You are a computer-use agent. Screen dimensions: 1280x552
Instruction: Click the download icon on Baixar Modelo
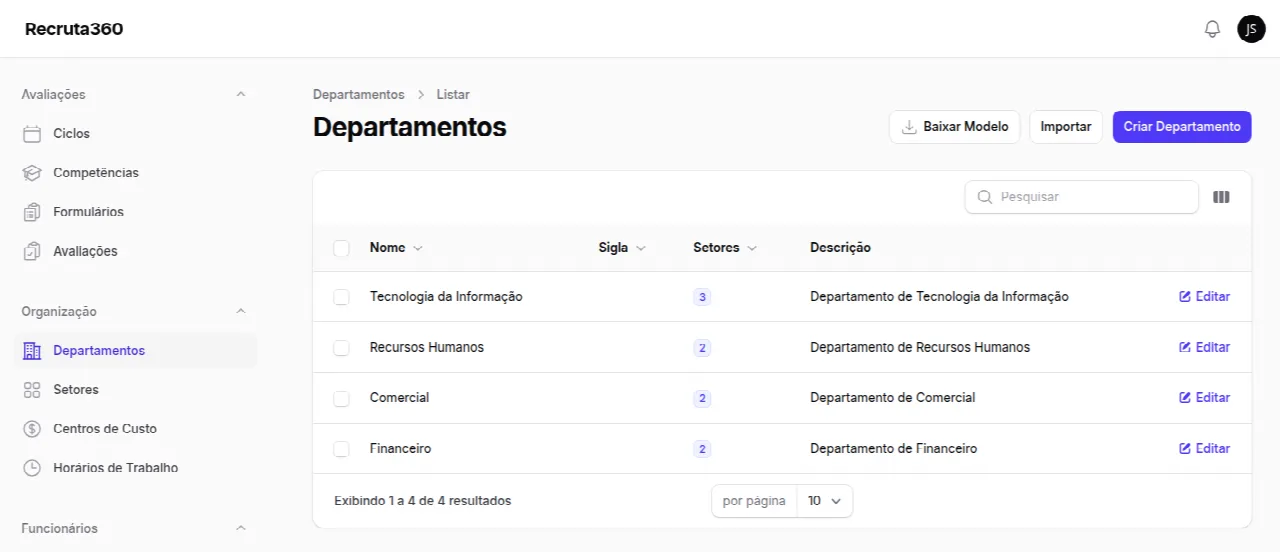click(x=909, y=127)
